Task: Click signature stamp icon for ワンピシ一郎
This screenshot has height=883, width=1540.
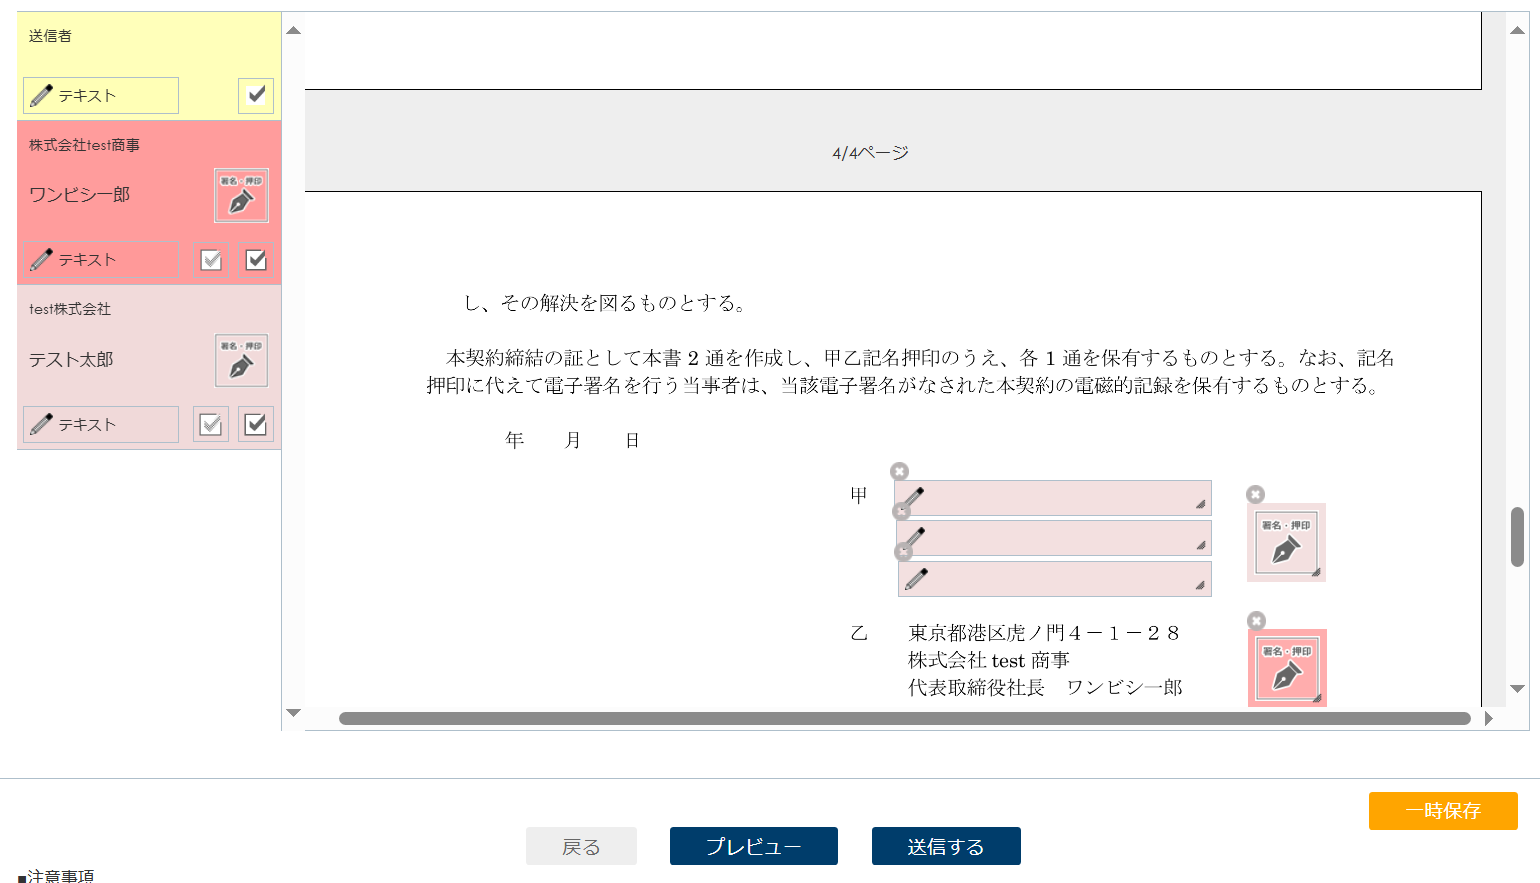Action: (x=241, y=195)
